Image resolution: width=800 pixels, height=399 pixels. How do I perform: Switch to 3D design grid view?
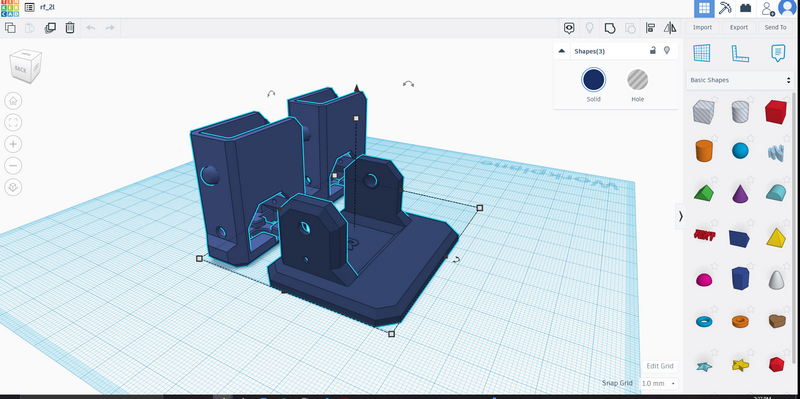704,8
